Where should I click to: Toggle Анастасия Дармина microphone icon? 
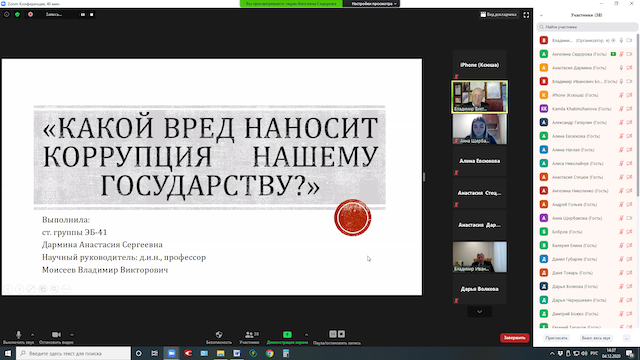point(621,68)
